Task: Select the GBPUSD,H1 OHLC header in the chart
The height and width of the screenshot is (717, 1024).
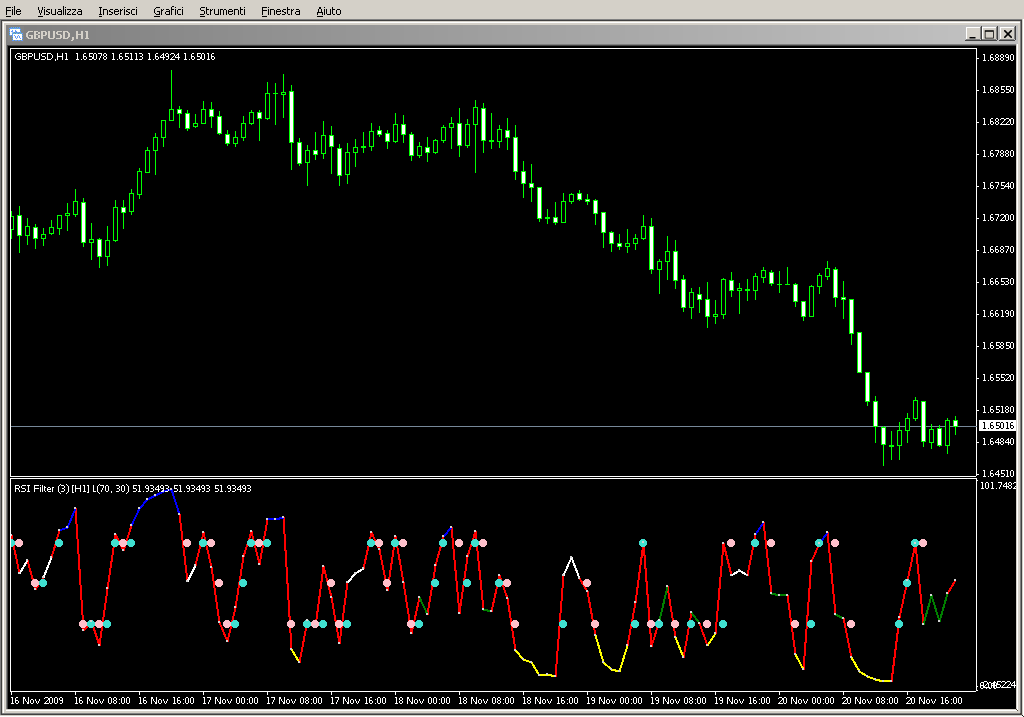Action: coord(115,57)
